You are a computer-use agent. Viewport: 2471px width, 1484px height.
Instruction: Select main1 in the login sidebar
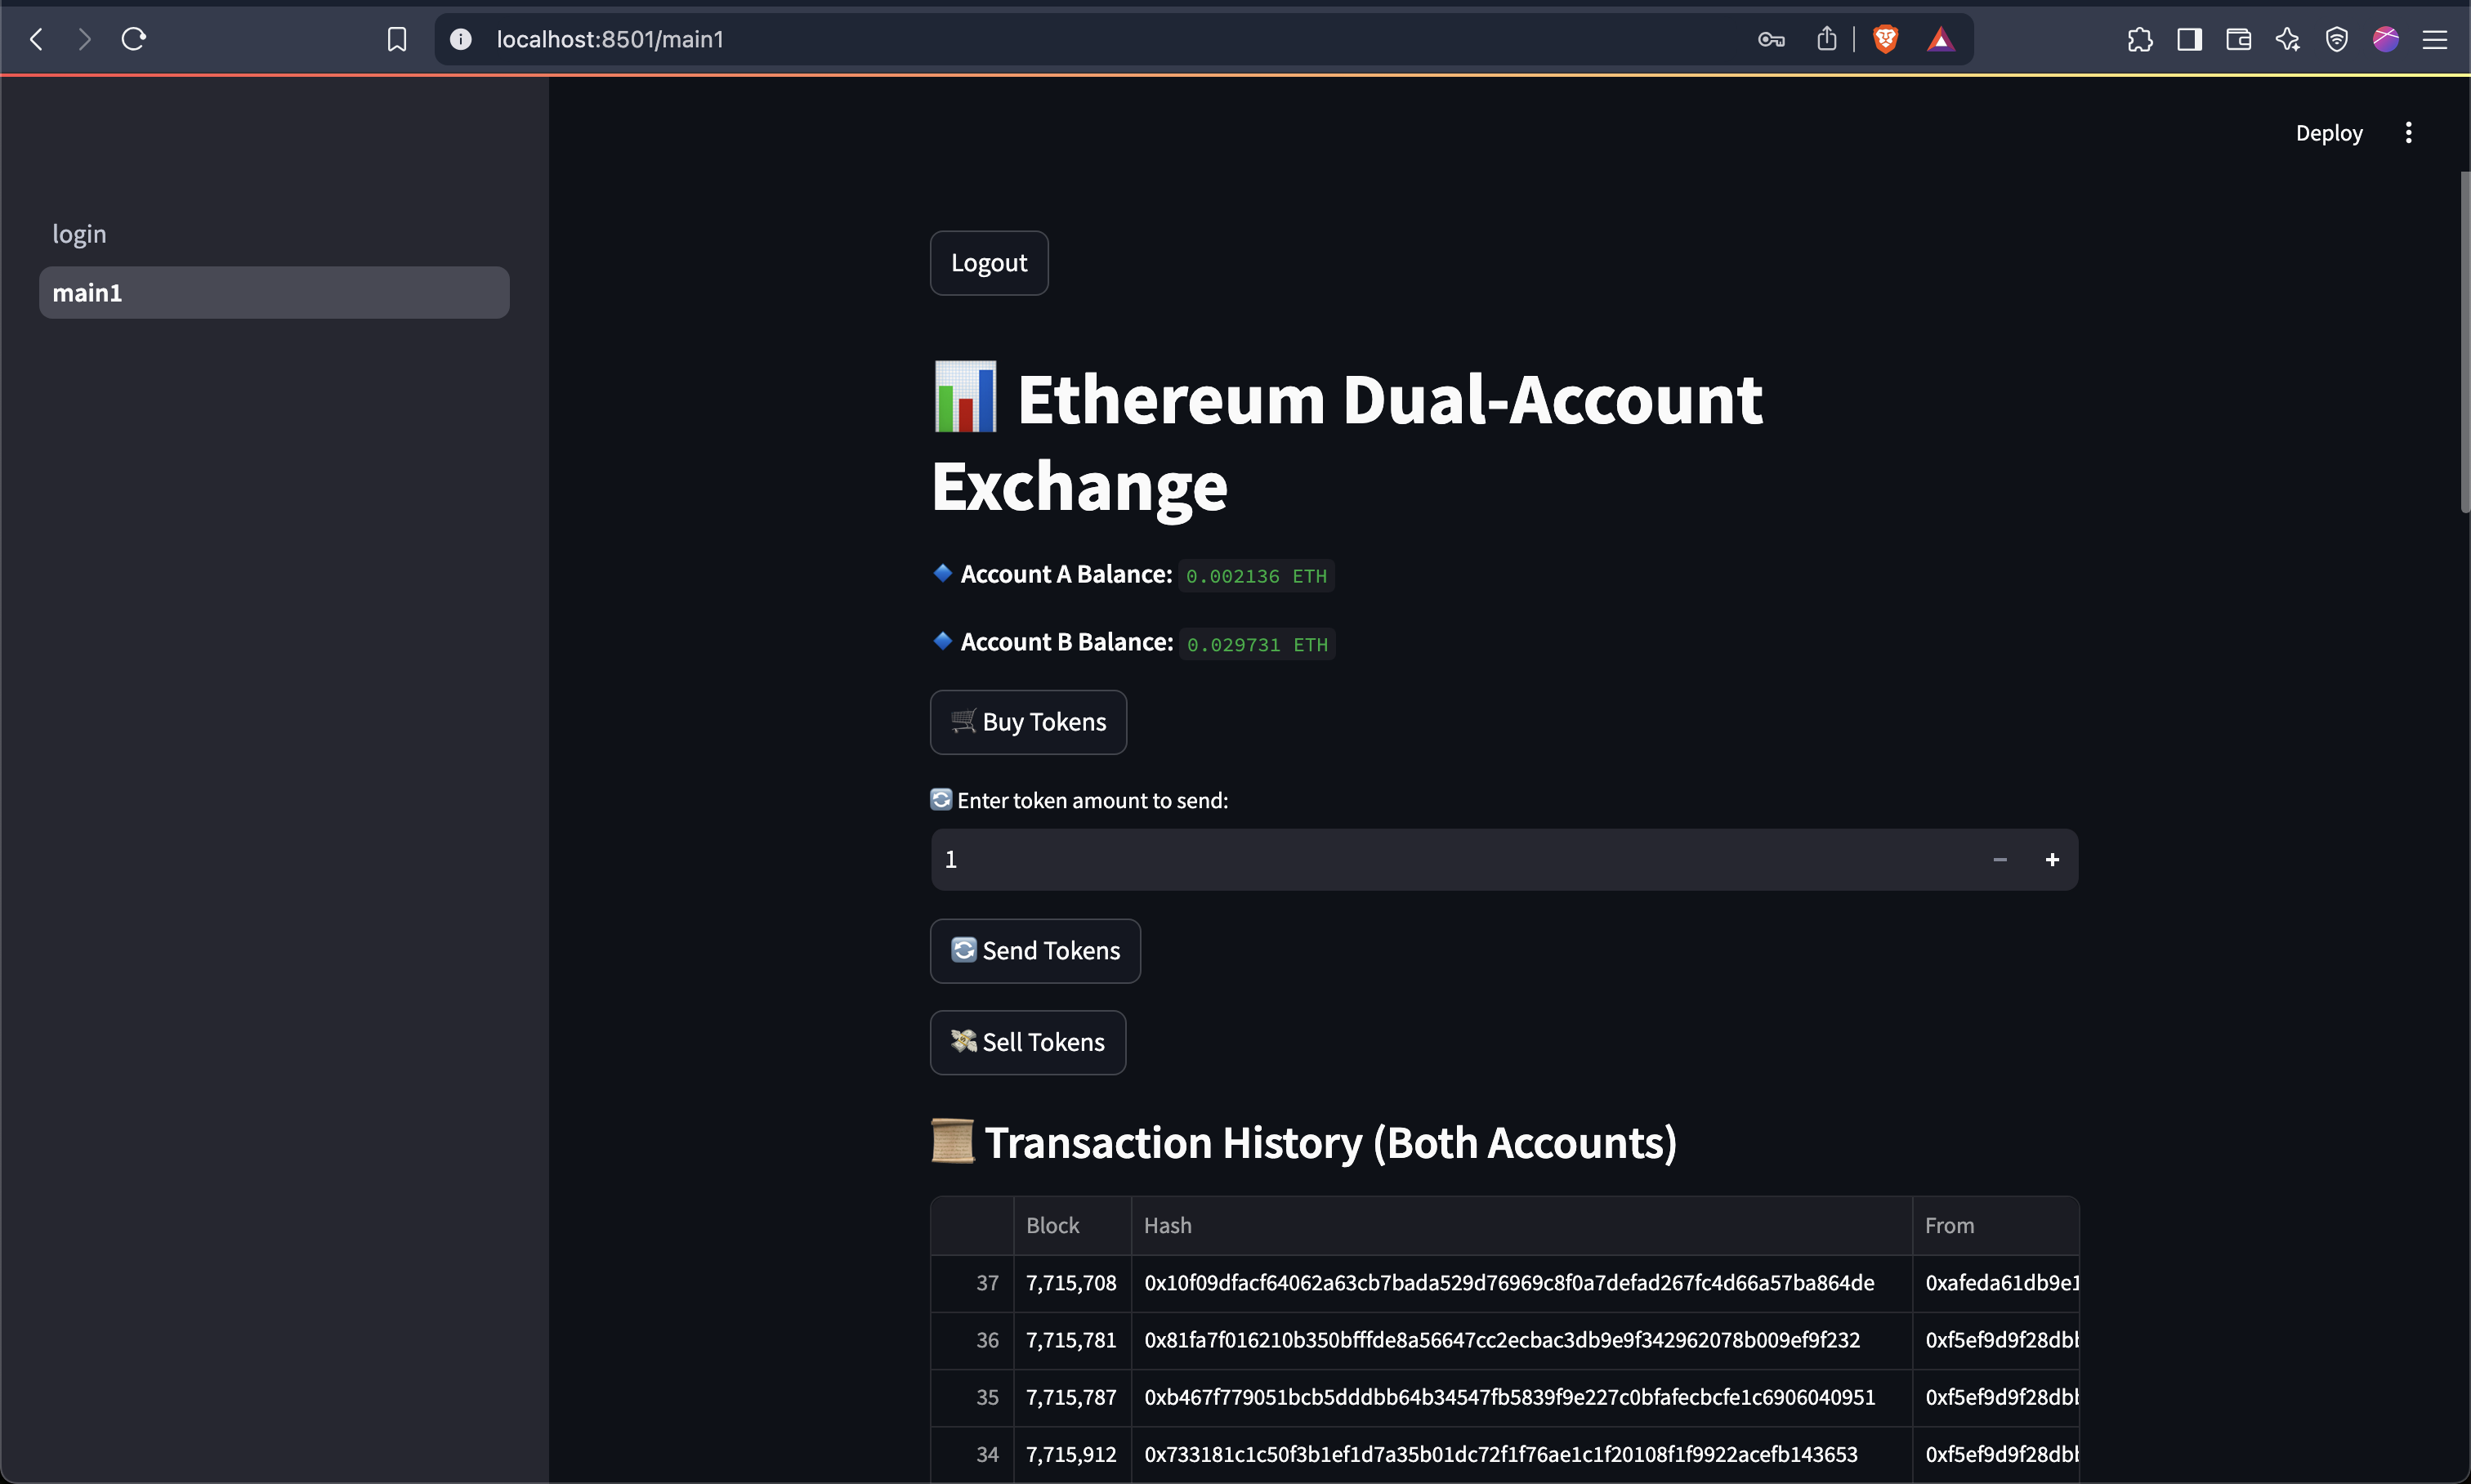coord(274,292)
